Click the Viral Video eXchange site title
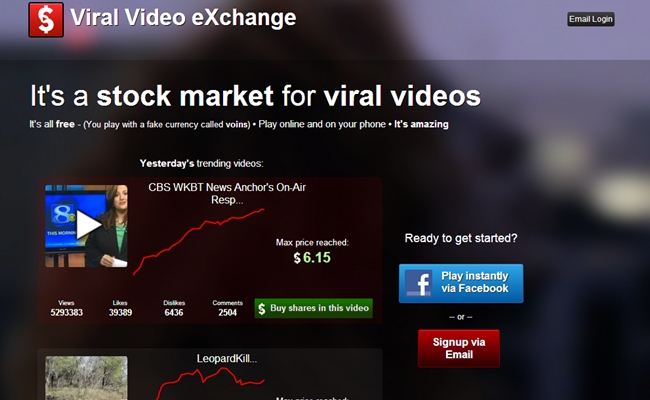This screenshot has width=650, height=400. click(x=183, y=18)
